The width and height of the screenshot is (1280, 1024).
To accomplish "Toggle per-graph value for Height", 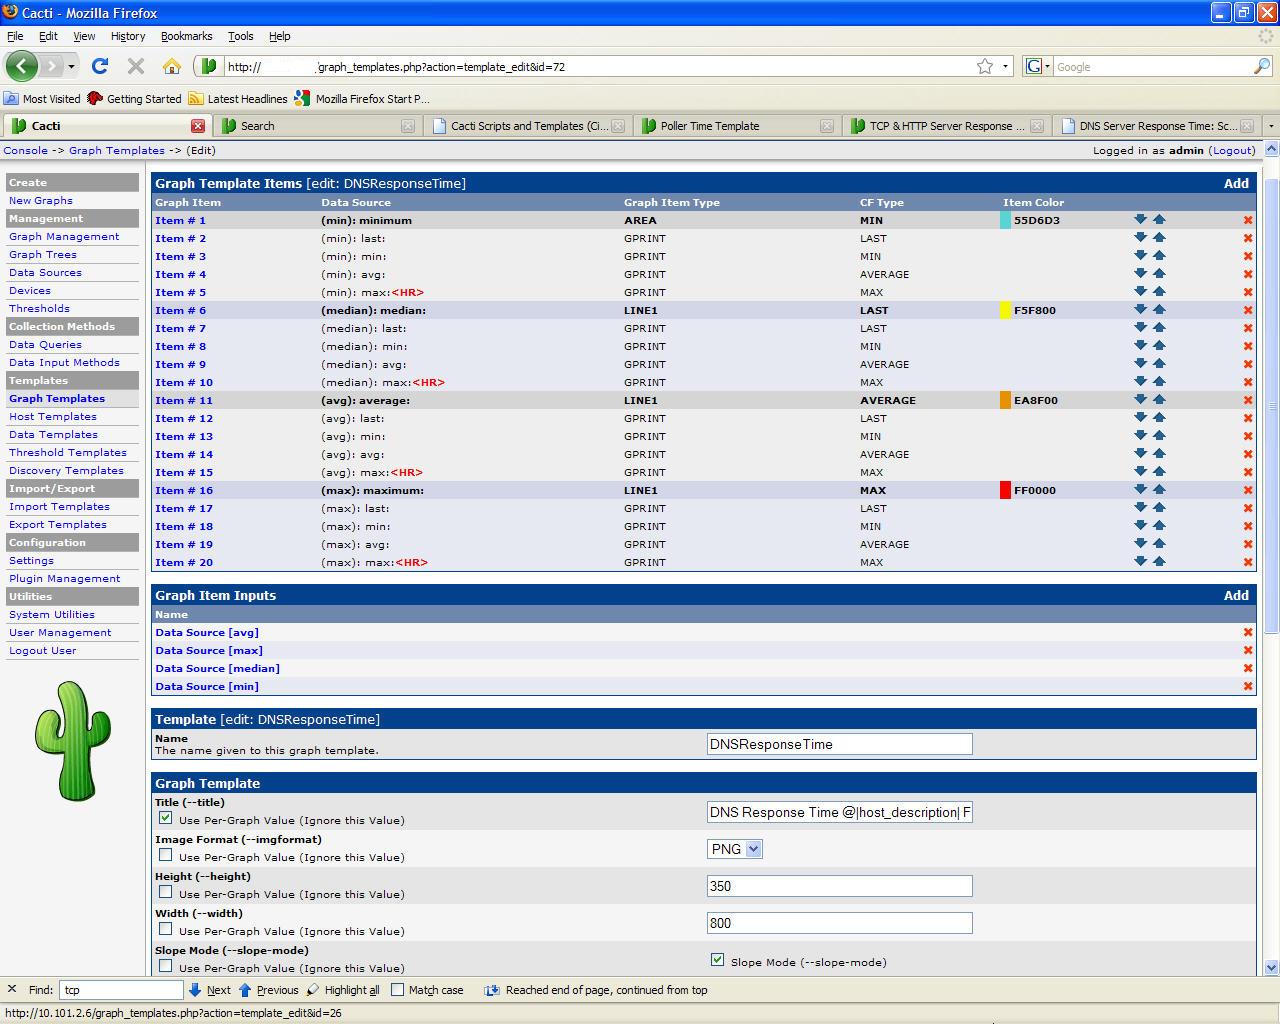I will coord(166,892).
